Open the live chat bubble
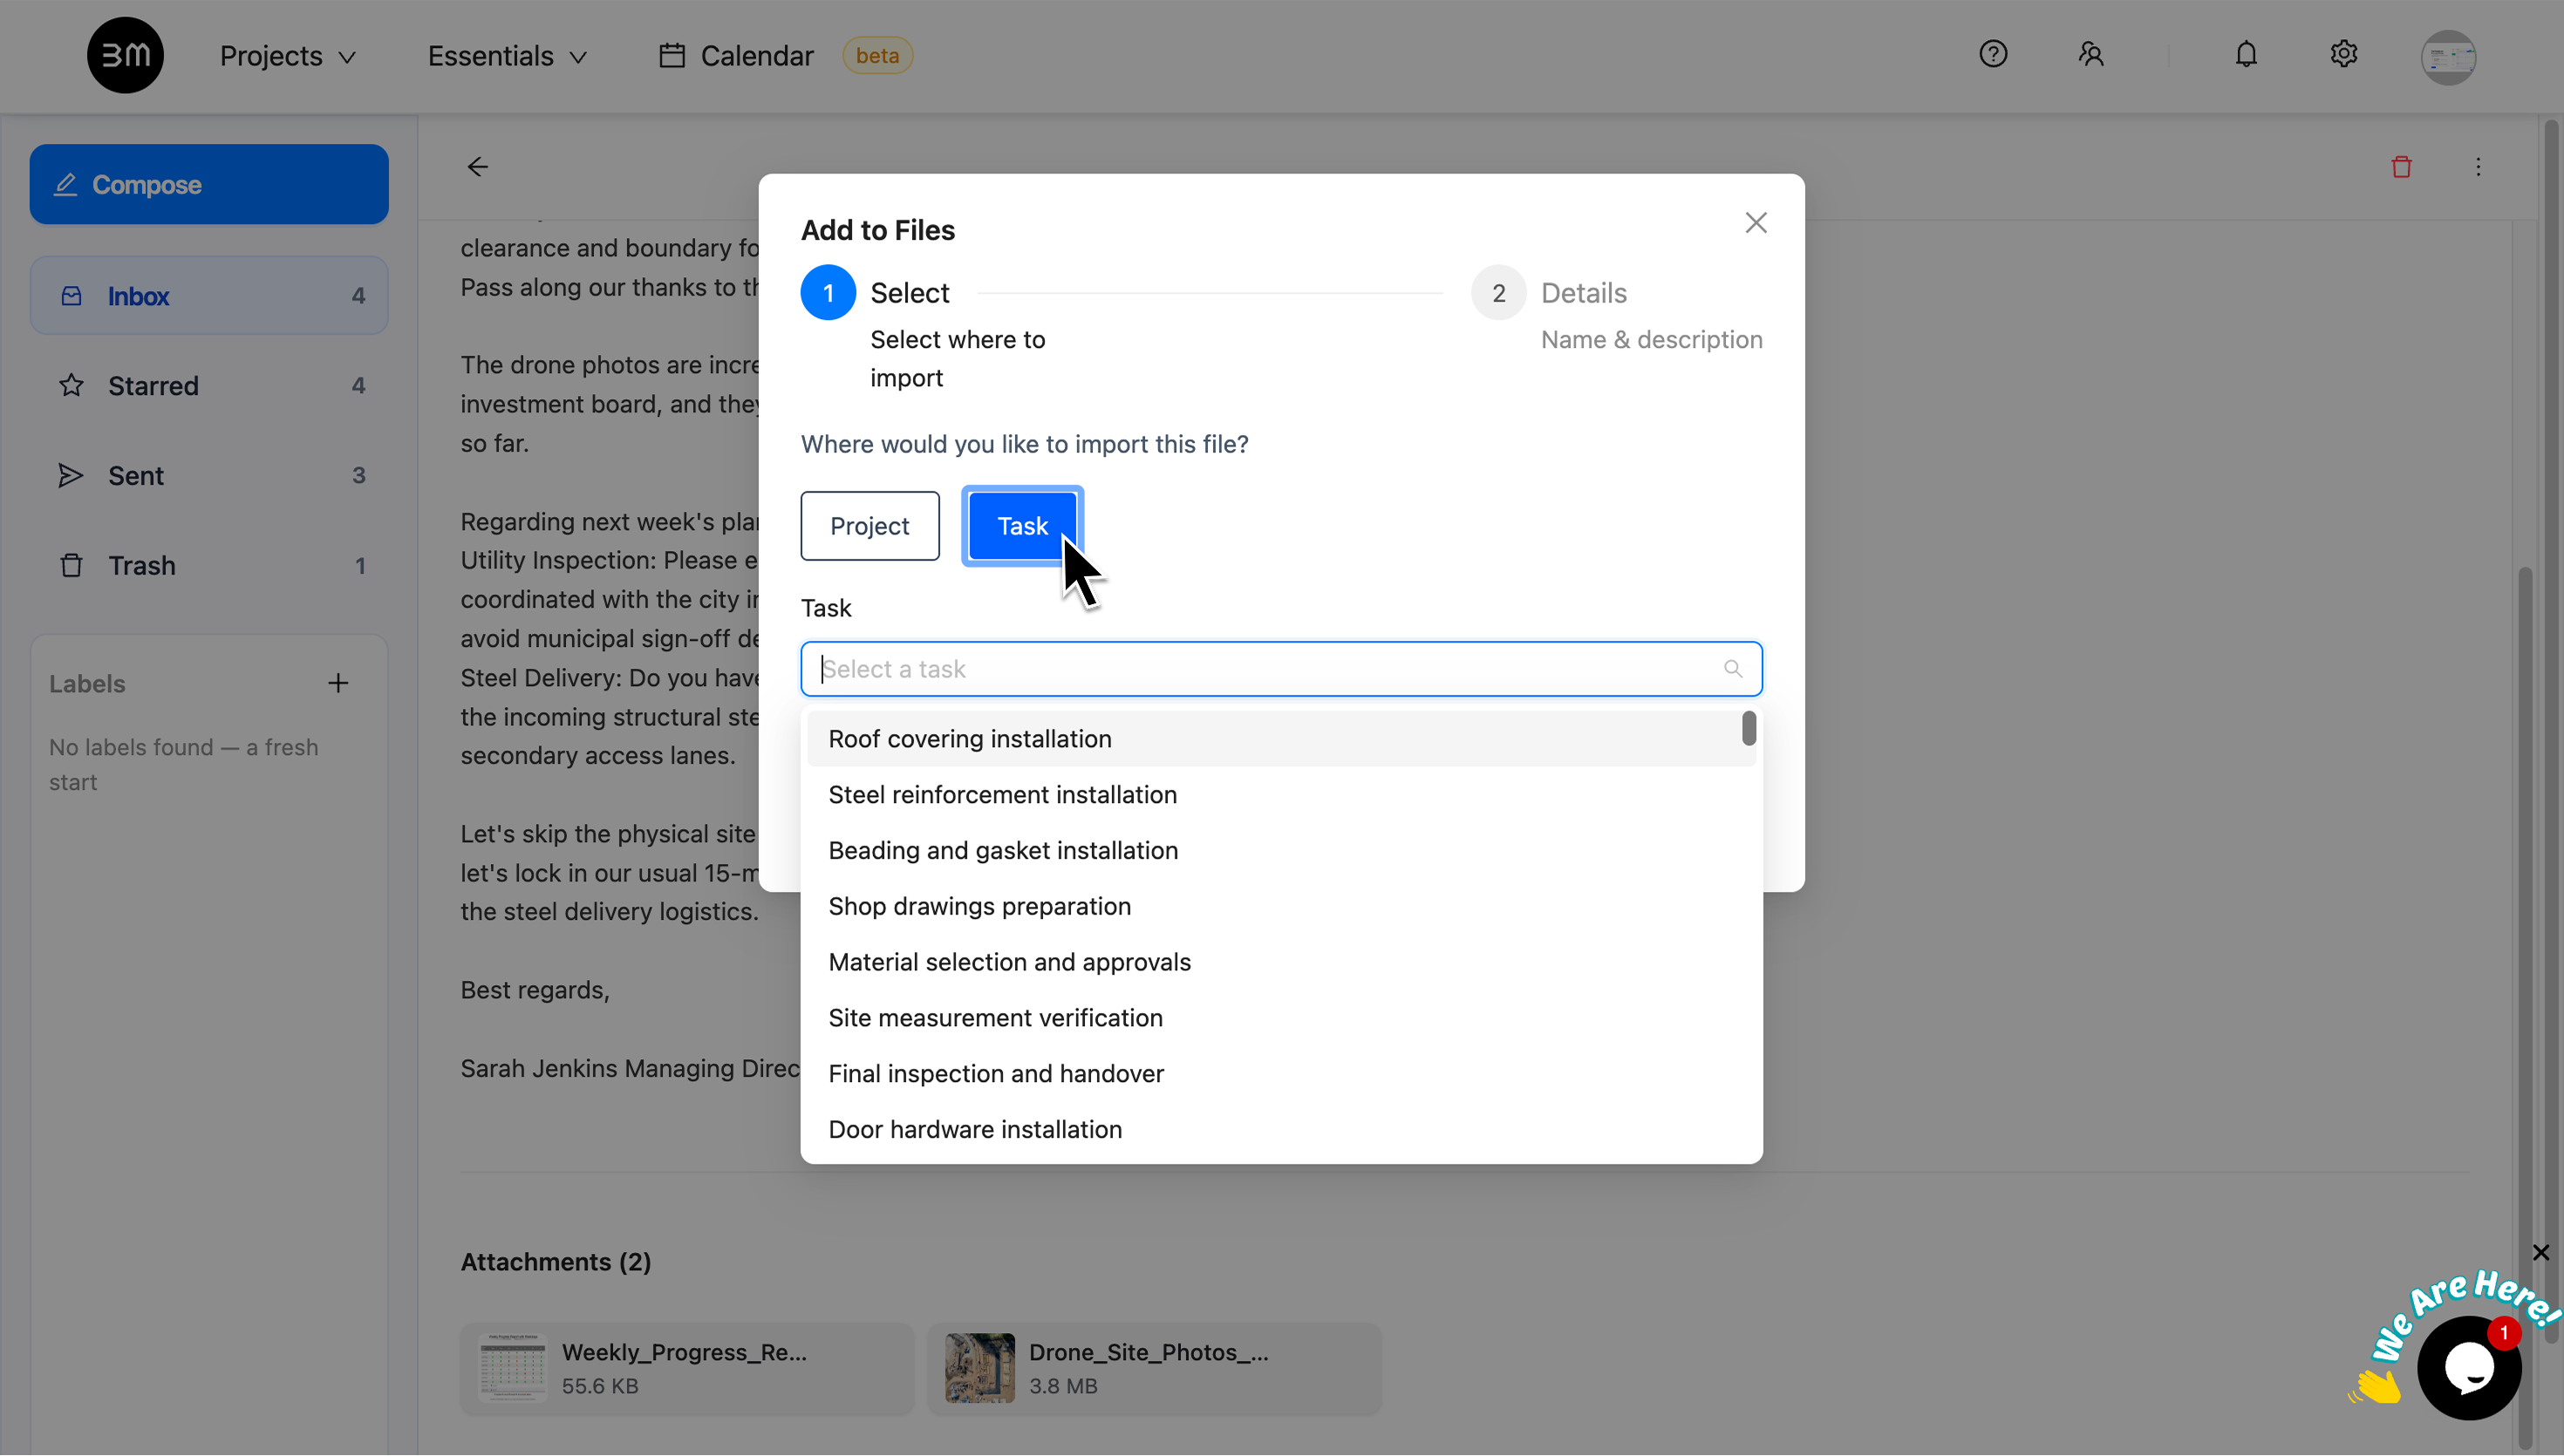2564x1456 pixels. (2469, 1367)
